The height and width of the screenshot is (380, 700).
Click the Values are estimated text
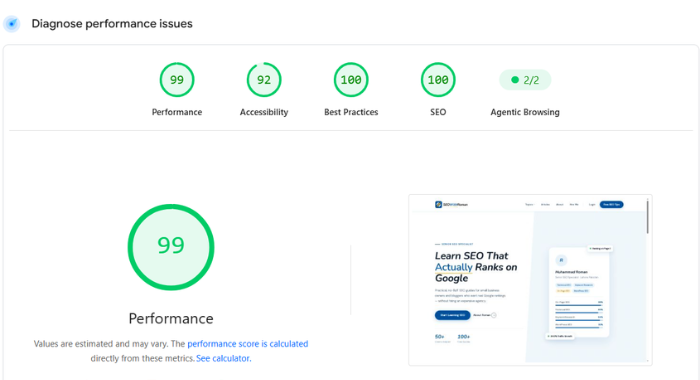(x=101, y=344)
